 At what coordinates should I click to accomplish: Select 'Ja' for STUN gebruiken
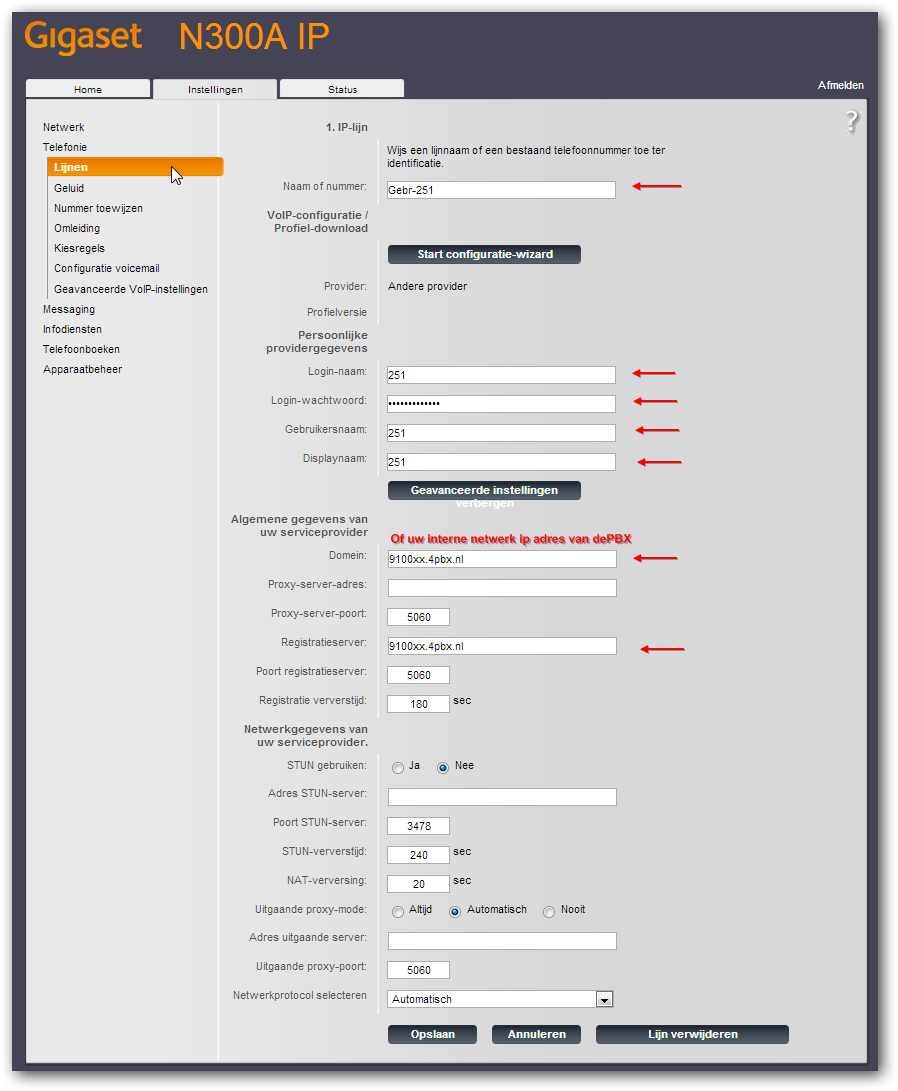click(398, 768)
